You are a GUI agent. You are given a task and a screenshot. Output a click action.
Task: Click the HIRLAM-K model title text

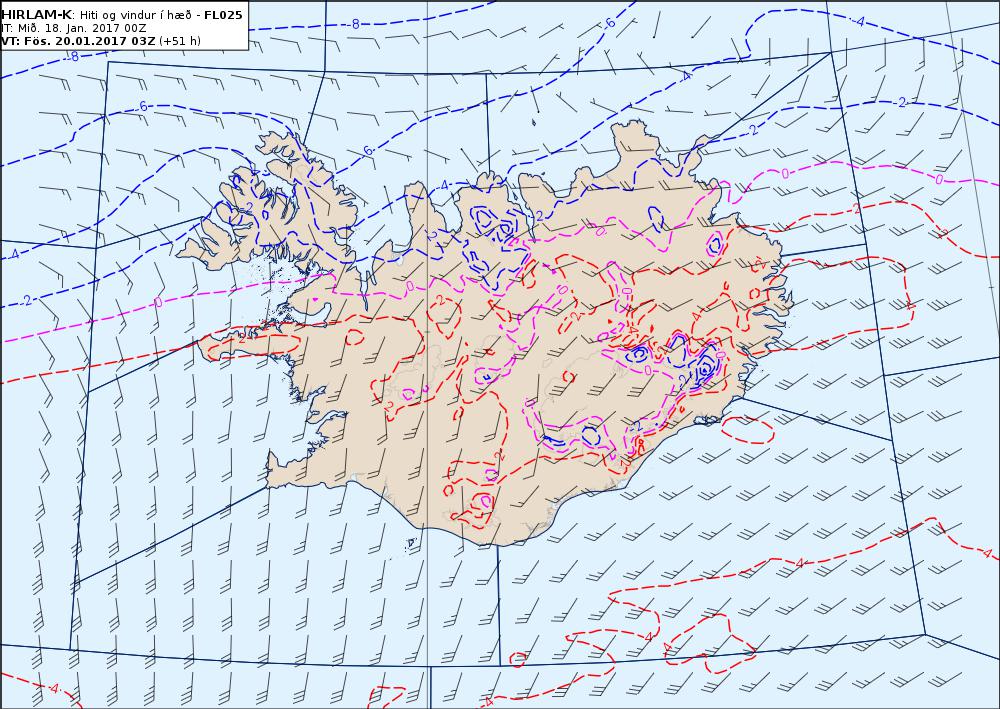point(37,15)
